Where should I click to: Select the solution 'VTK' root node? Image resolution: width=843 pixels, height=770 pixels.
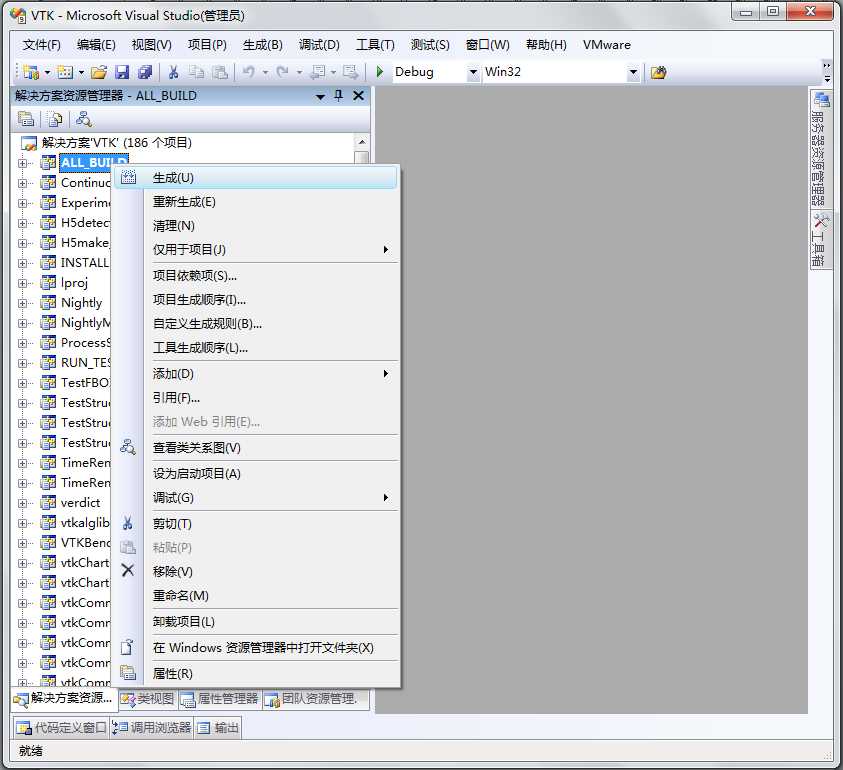pyautogui.click(x=117, y=143)
